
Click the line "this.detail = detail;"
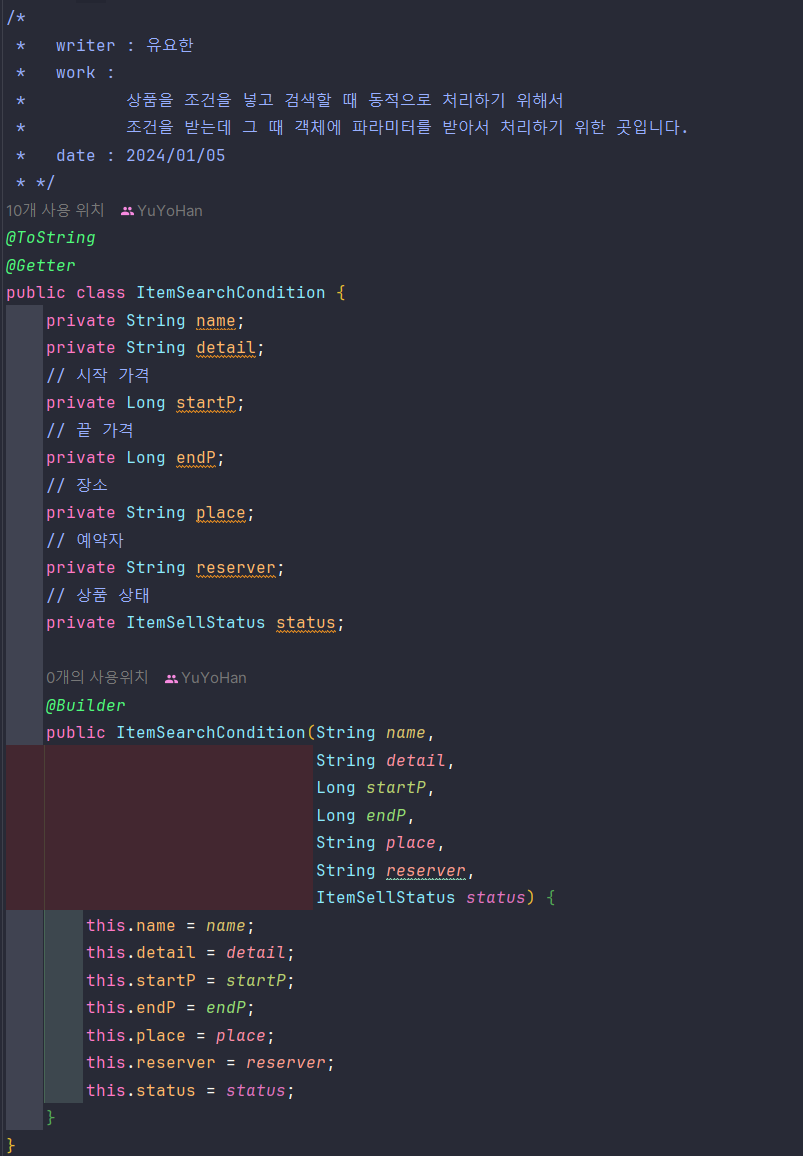click(x=190, y=953)
